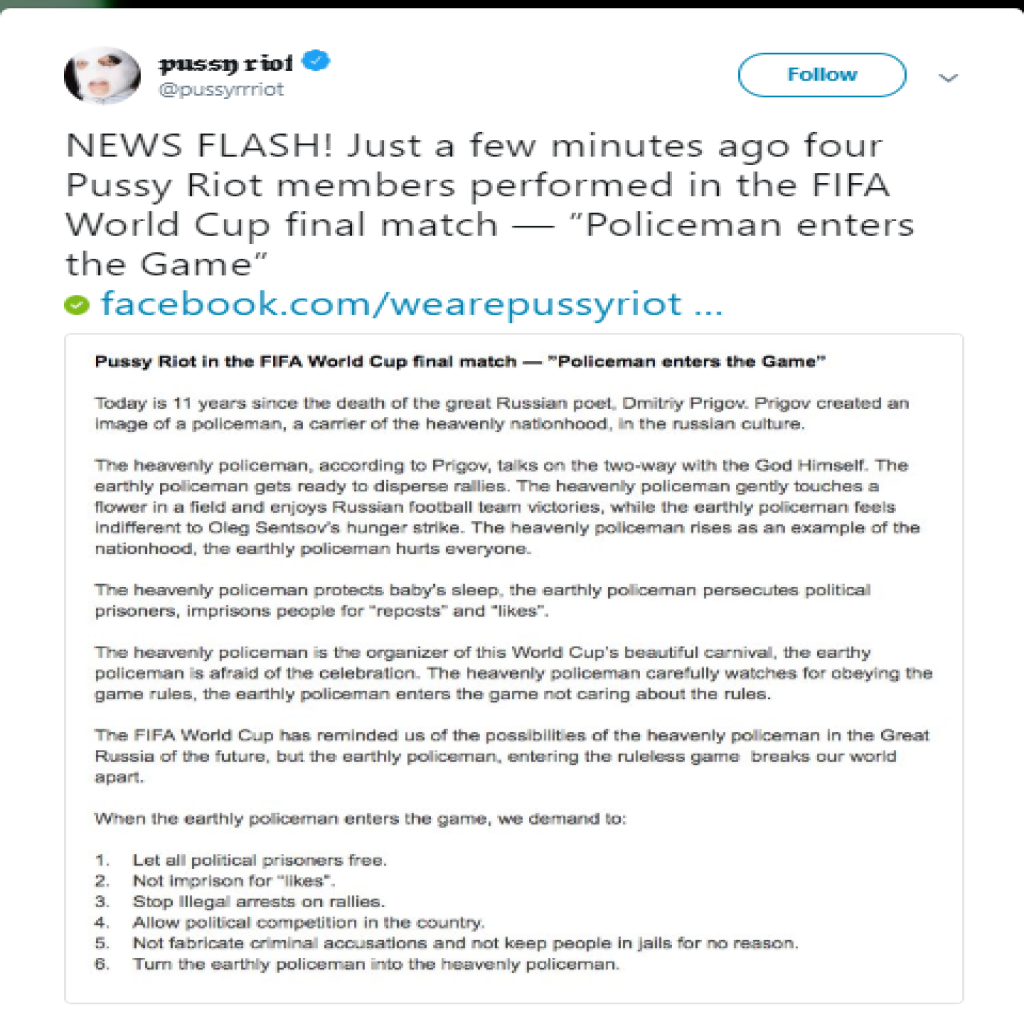Select demand 1 "Let all political prisoners free"

[x=259, y=859]
